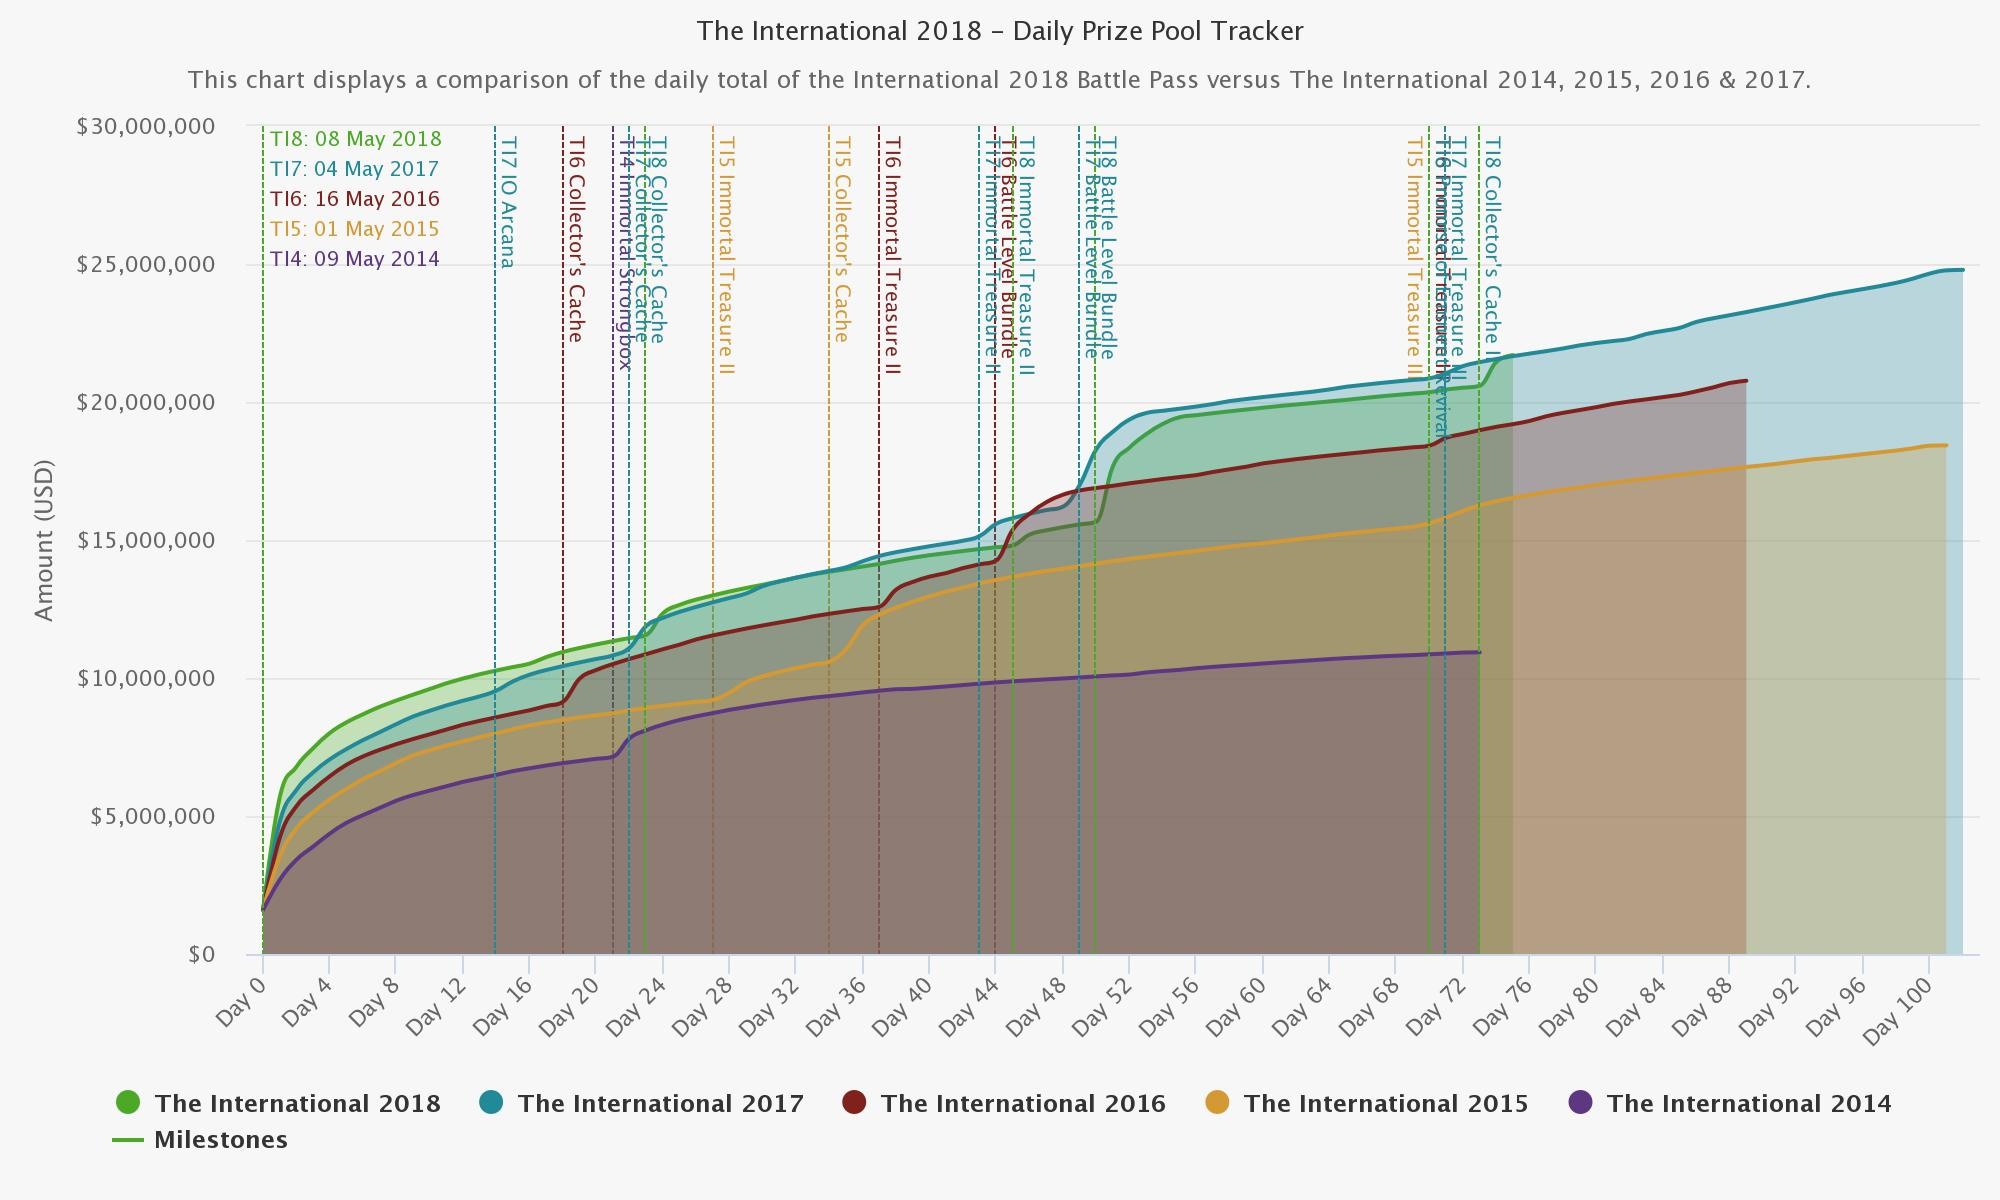The width and height of the screenshot is (2000, 1200).
Task: Toggle the Milestones legend entry
Action: coord(200,1140)
